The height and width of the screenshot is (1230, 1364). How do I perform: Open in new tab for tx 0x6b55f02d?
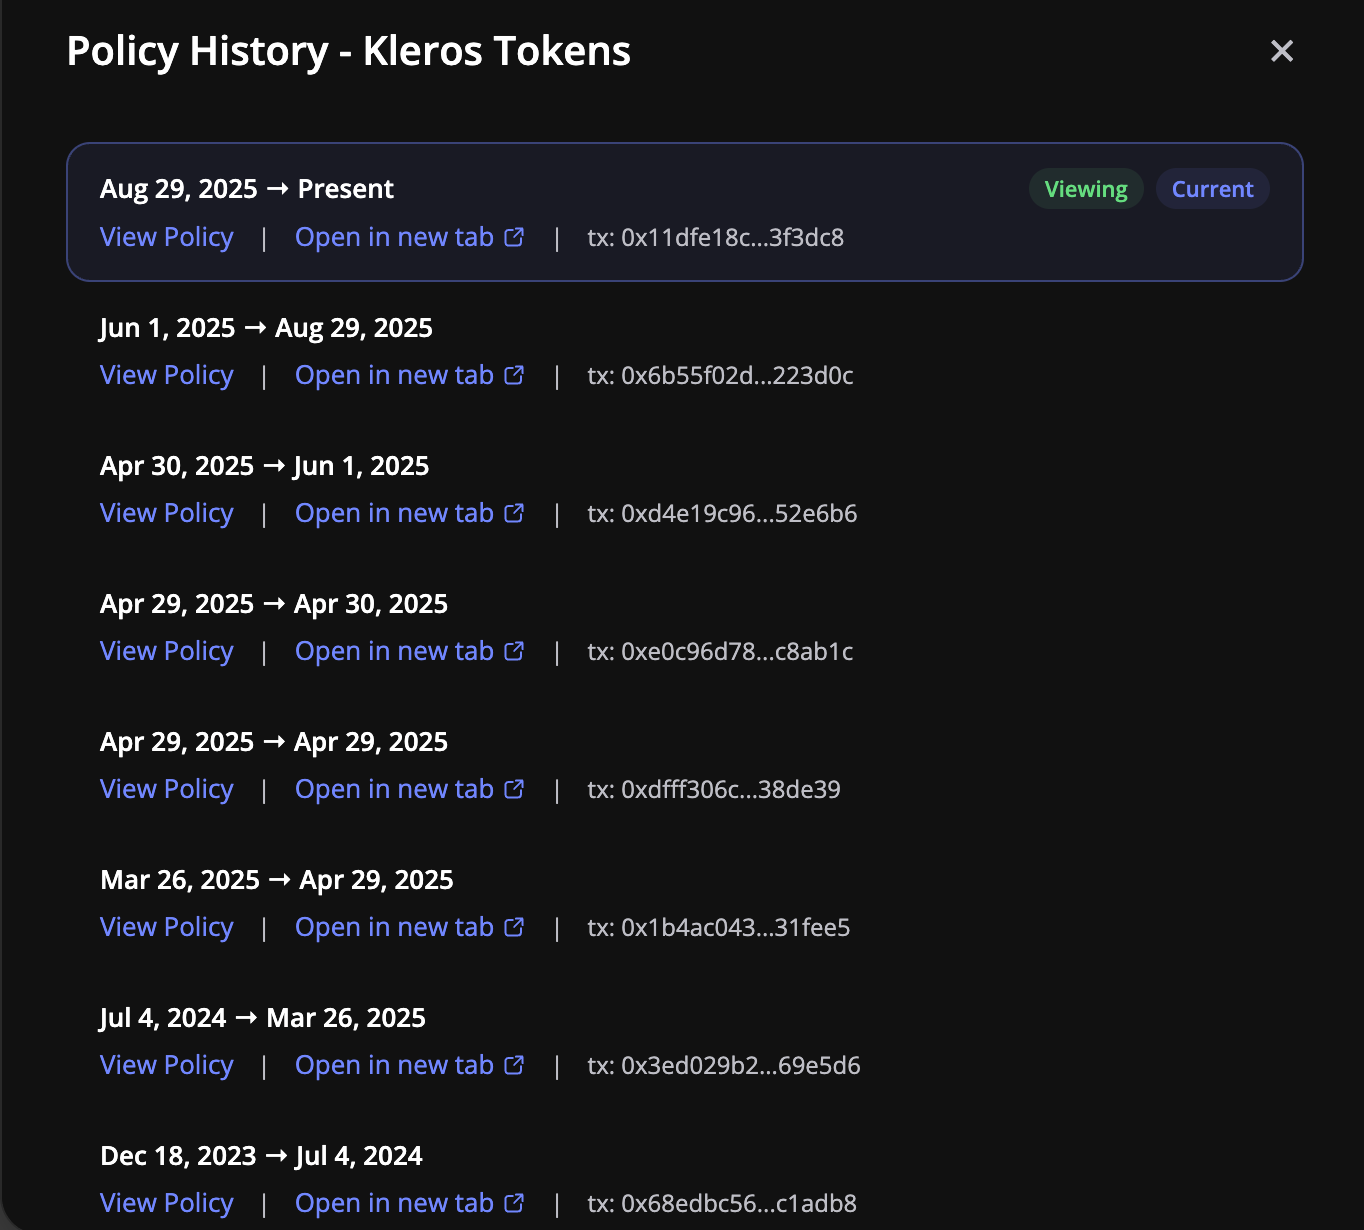(409, 375)
